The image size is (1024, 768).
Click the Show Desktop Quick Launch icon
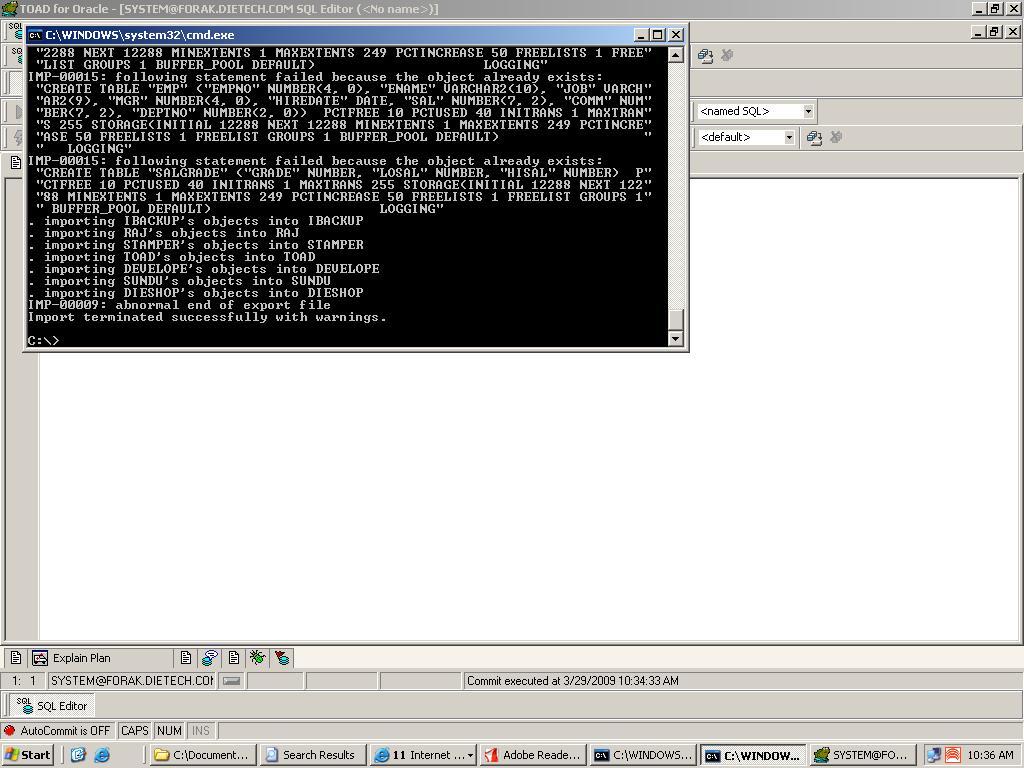pyautogui.click(x=78, y=755)
